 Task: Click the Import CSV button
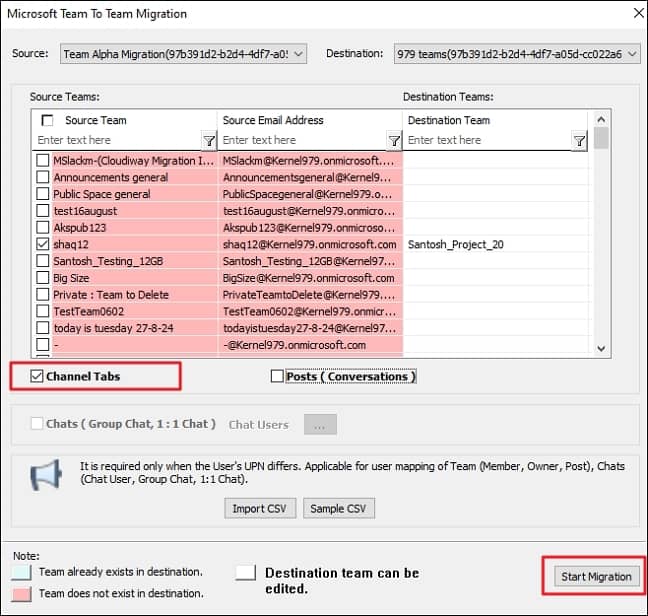coord(260,508)
